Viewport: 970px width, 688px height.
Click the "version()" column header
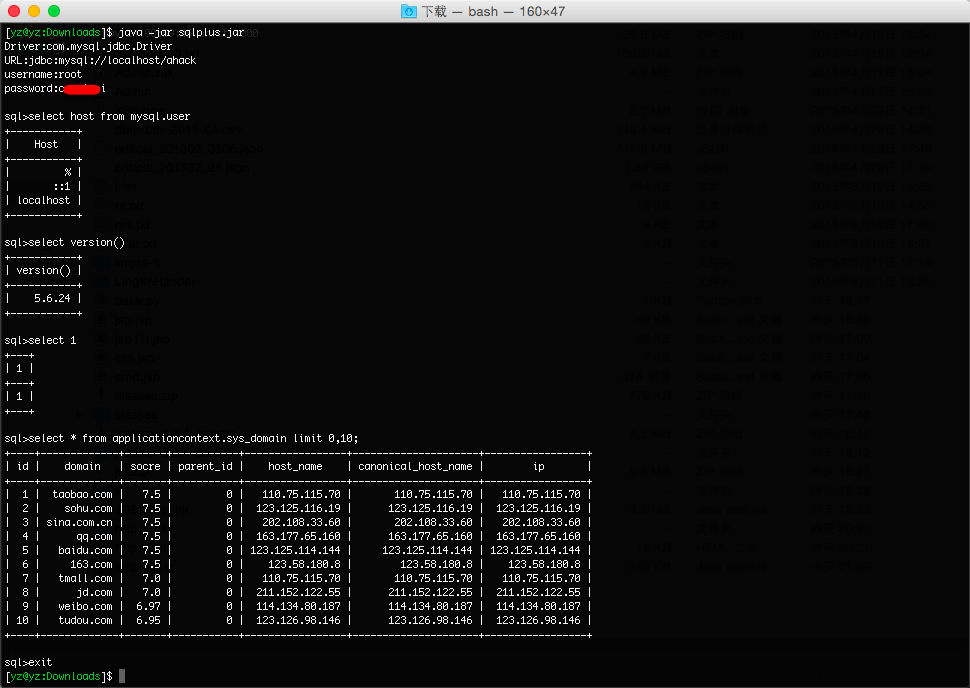[43, 270]
